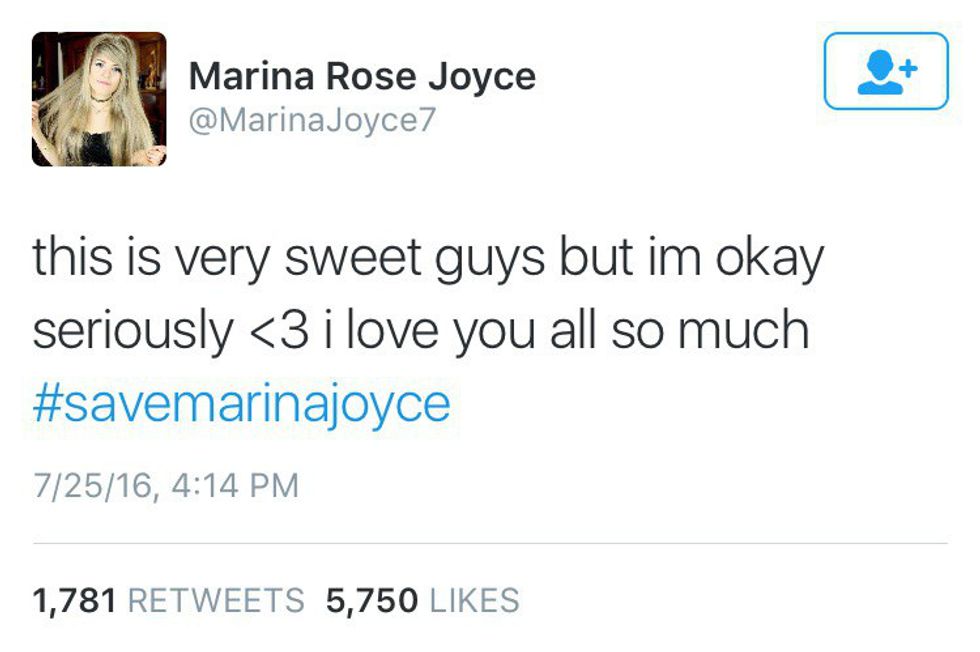This screenshot has width=980, height=652.
Task: Open the @MarinaJoyce7 handle
Action: (314, 120)
